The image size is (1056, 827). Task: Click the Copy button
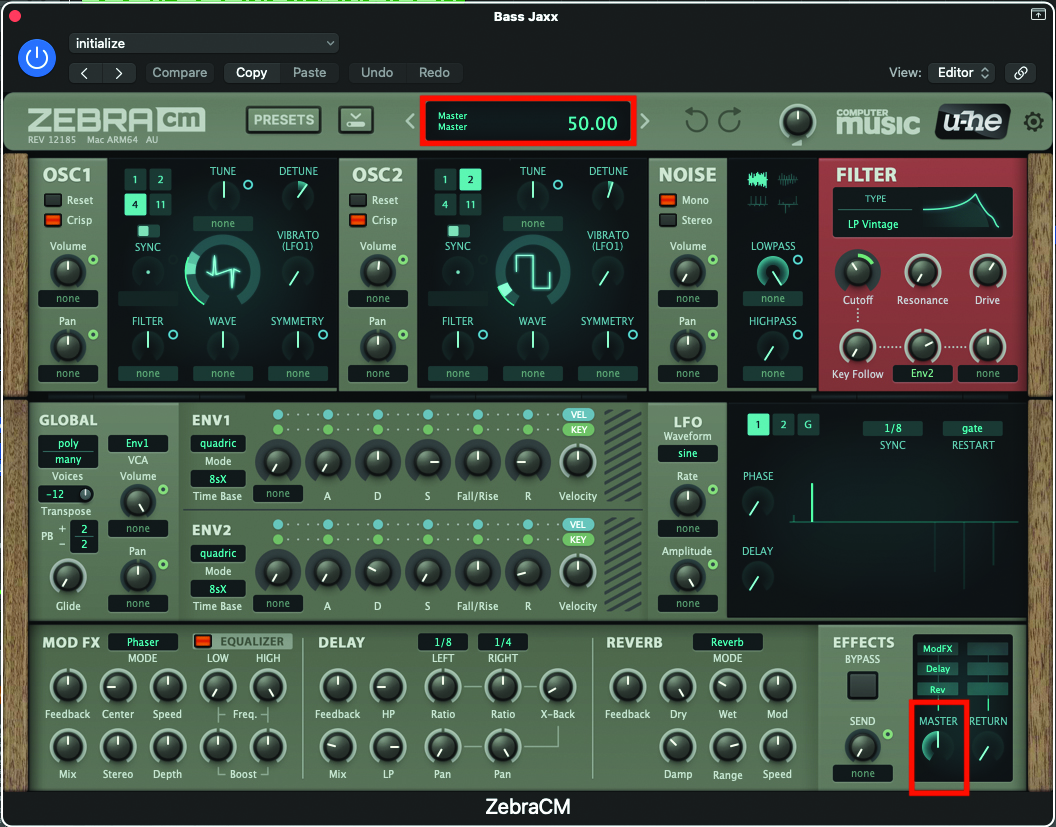251,73
